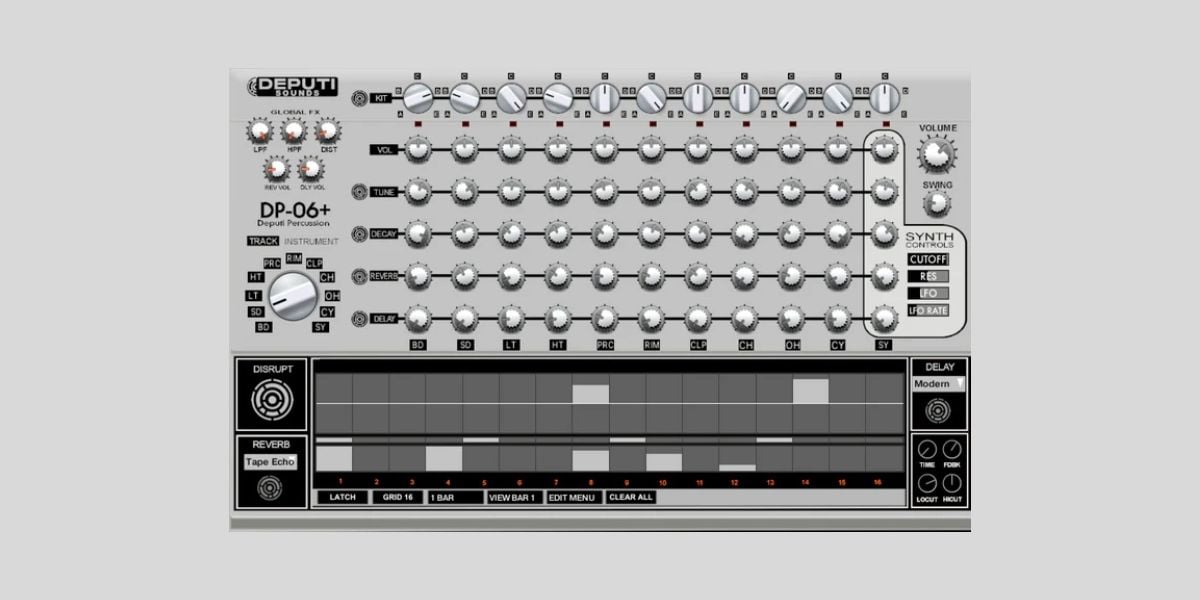Click the circular icon beside the KIT label
The width and height of the screenshot is (1200, 600).
pos(359,98)
